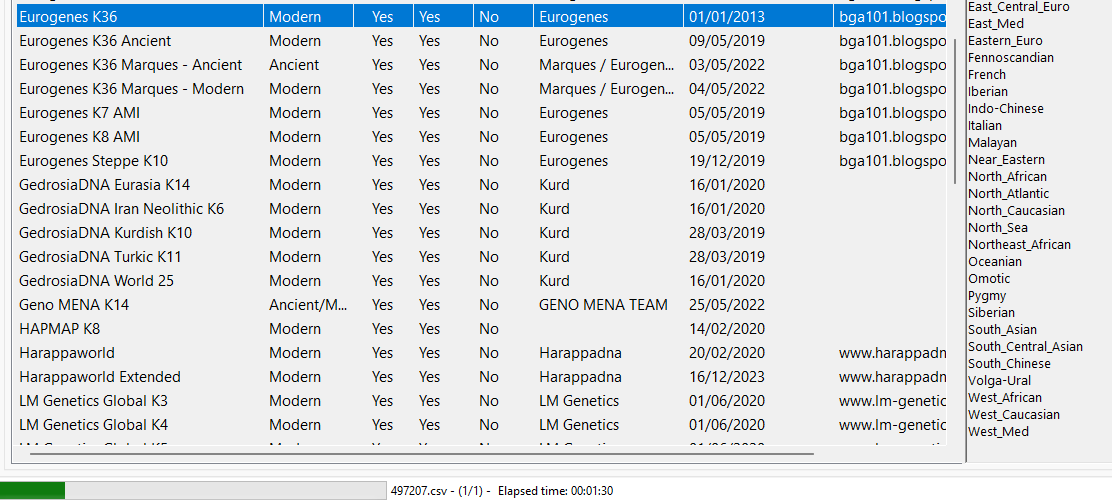This screenshot has width=1112, height=500.
Task: Choose the Eurogenes Steppe K10 calculator
Action: (93, 161)
